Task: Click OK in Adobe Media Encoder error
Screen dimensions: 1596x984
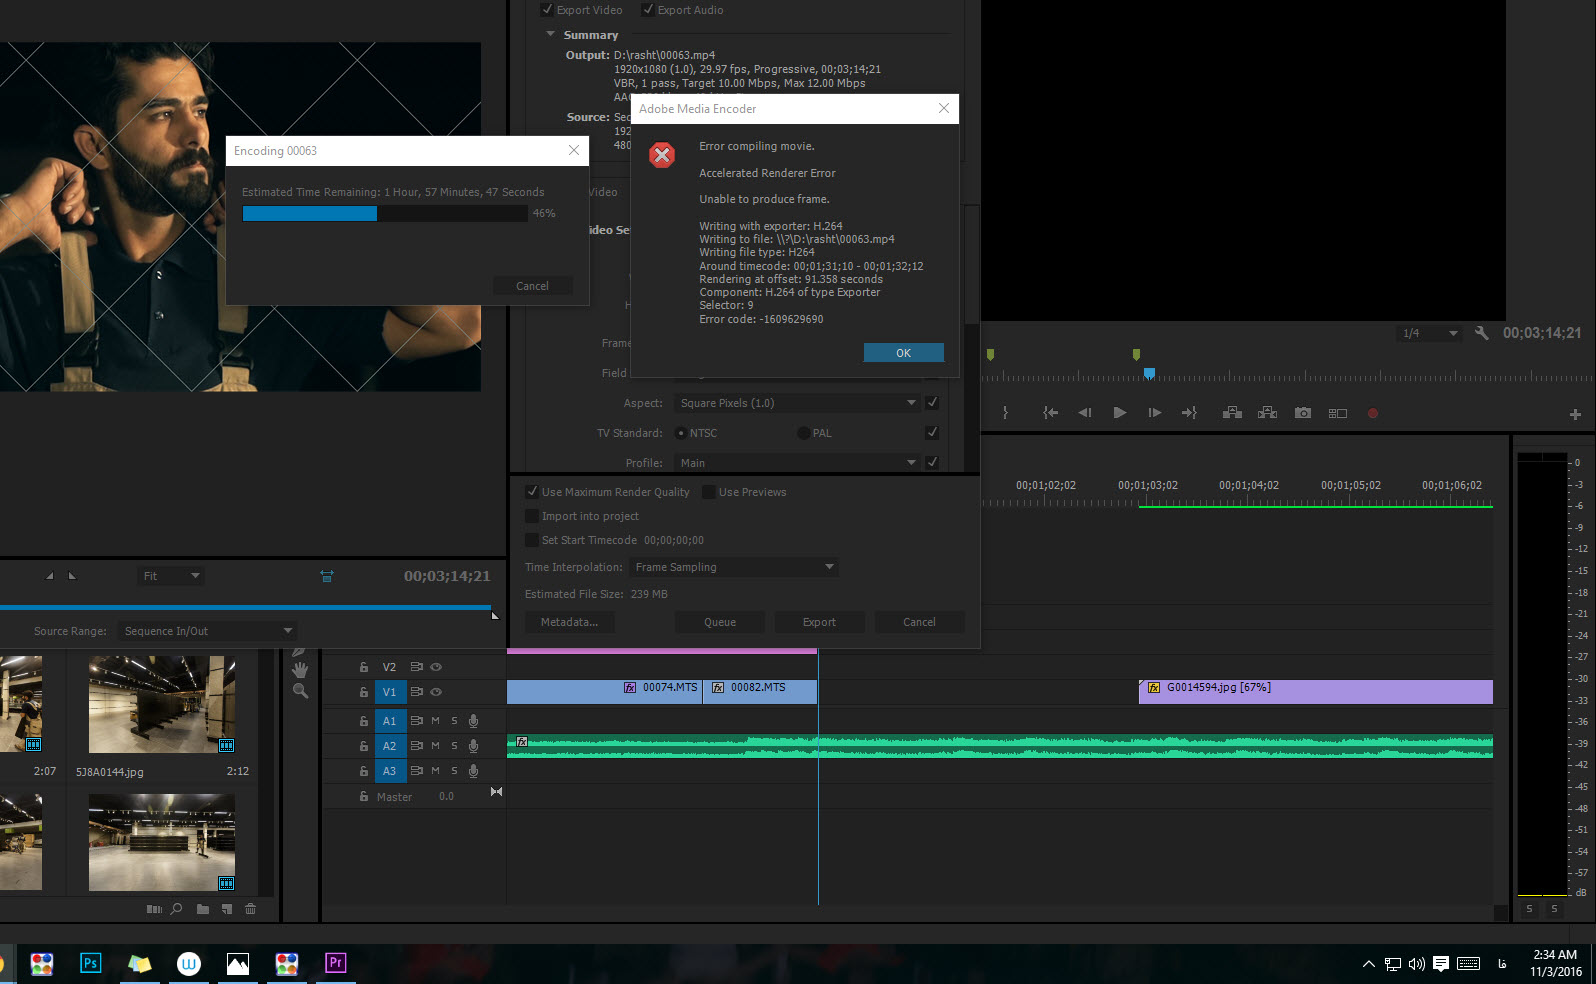Action: [x=904, y=353]
